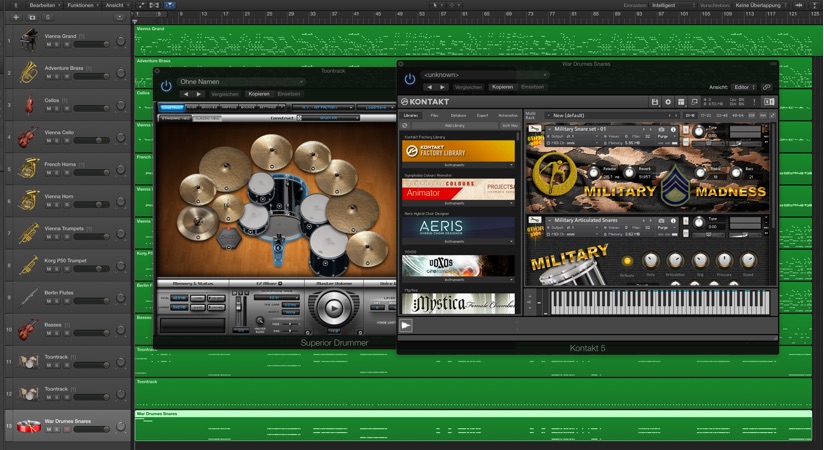
Task: Toggle Kontakt plugin power button
Action: tap(410, 79)
